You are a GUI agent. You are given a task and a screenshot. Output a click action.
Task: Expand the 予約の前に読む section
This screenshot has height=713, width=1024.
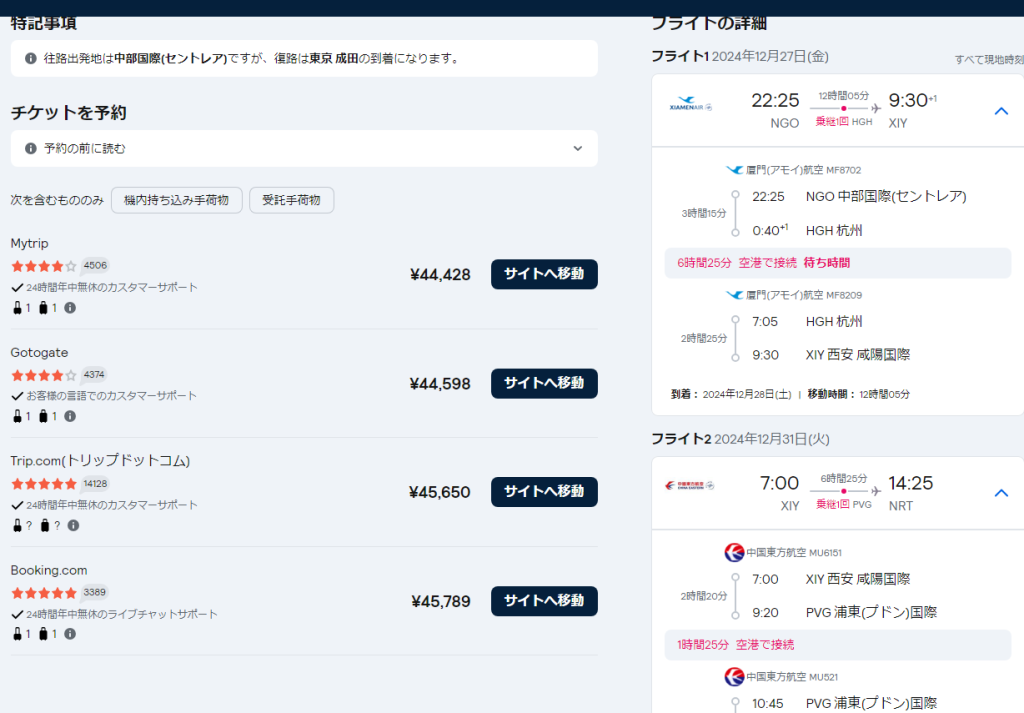(304, 148)
